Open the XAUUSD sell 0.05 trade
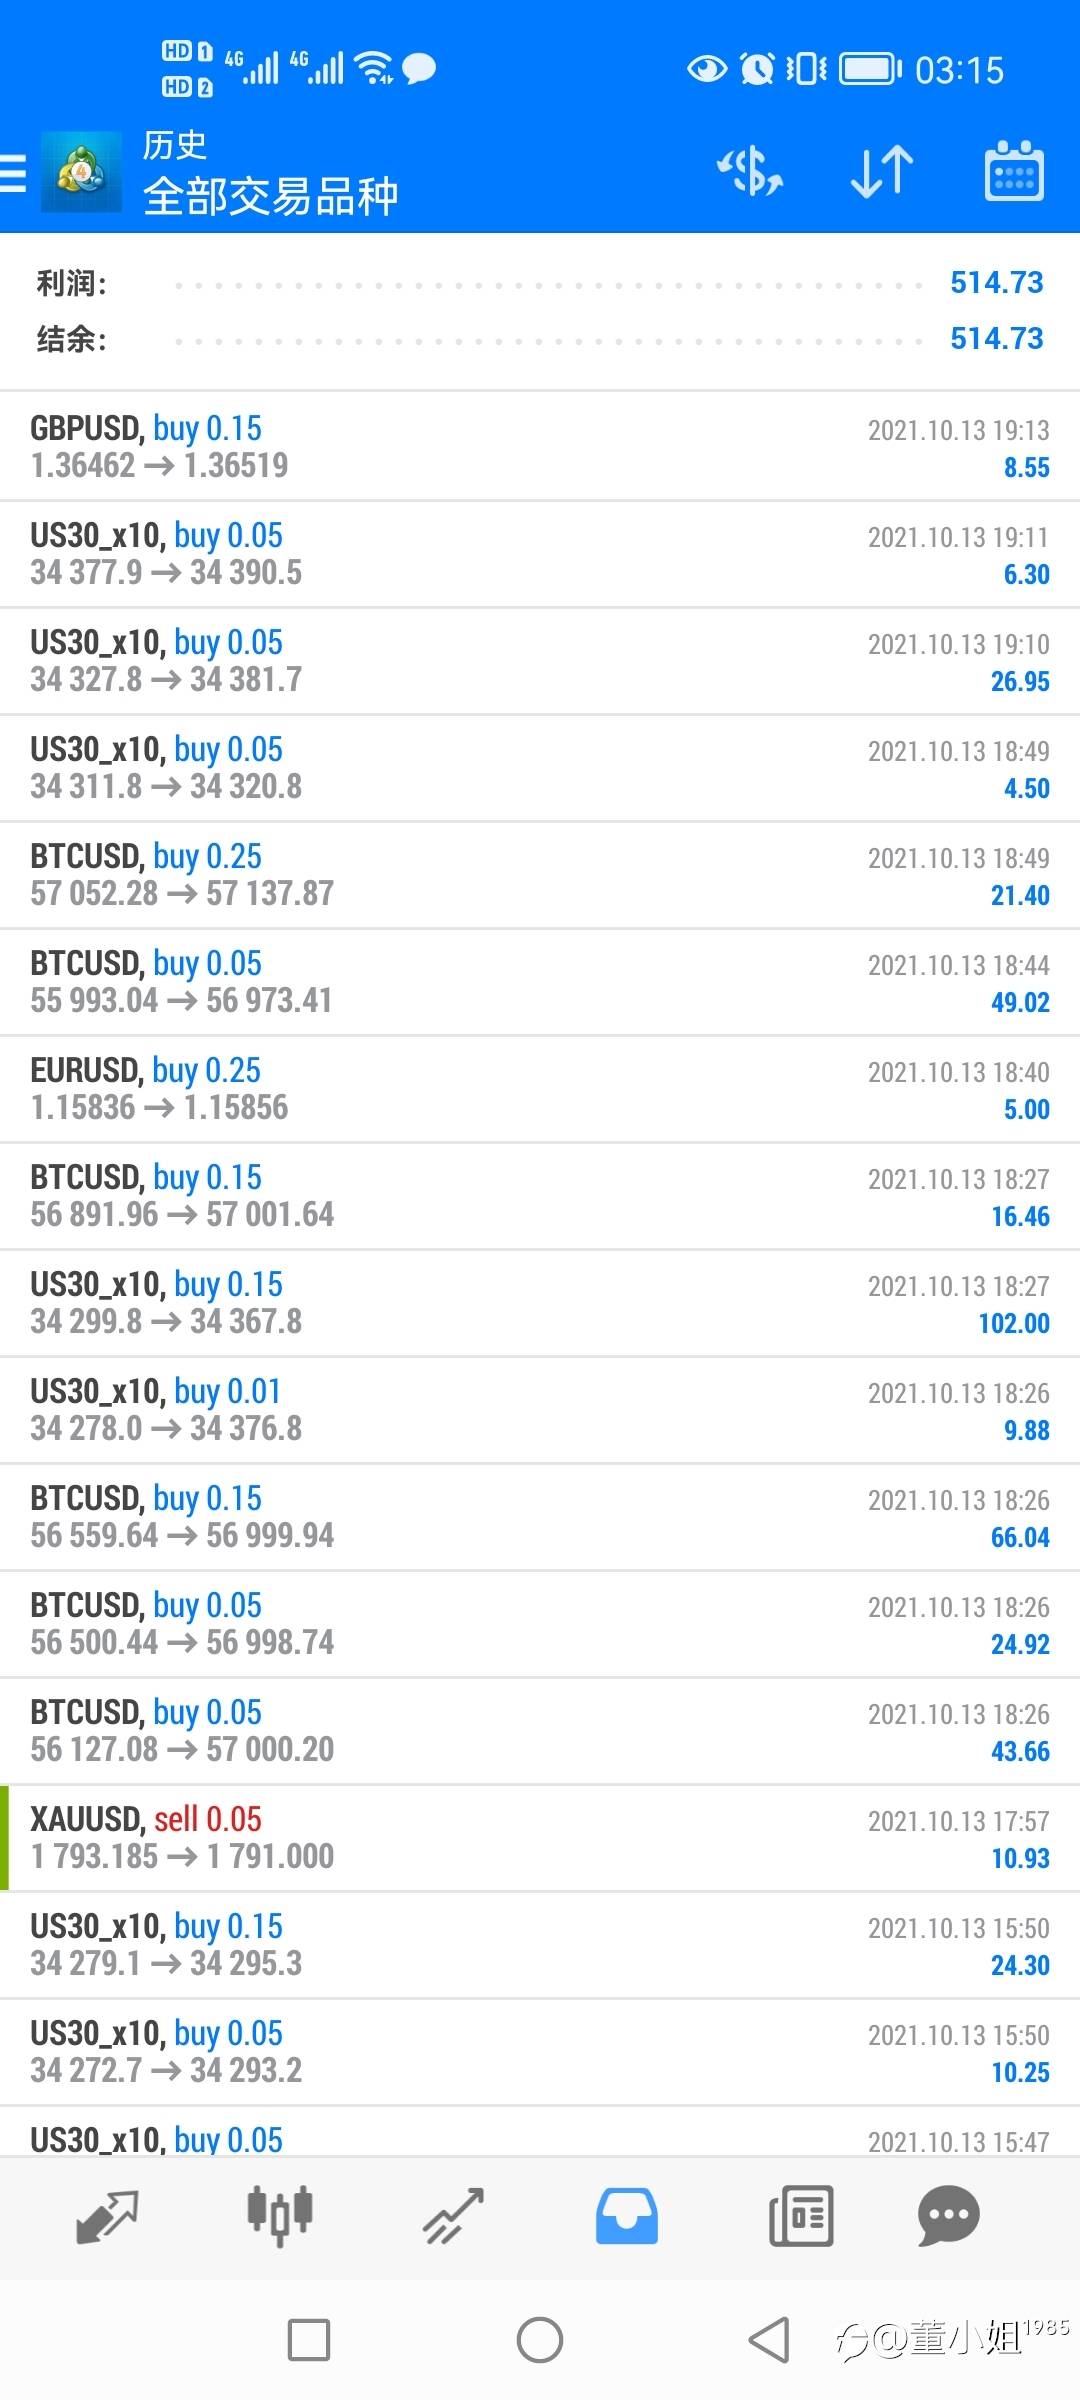This screenshot has height=2400, width=1080. [540, 1838]
